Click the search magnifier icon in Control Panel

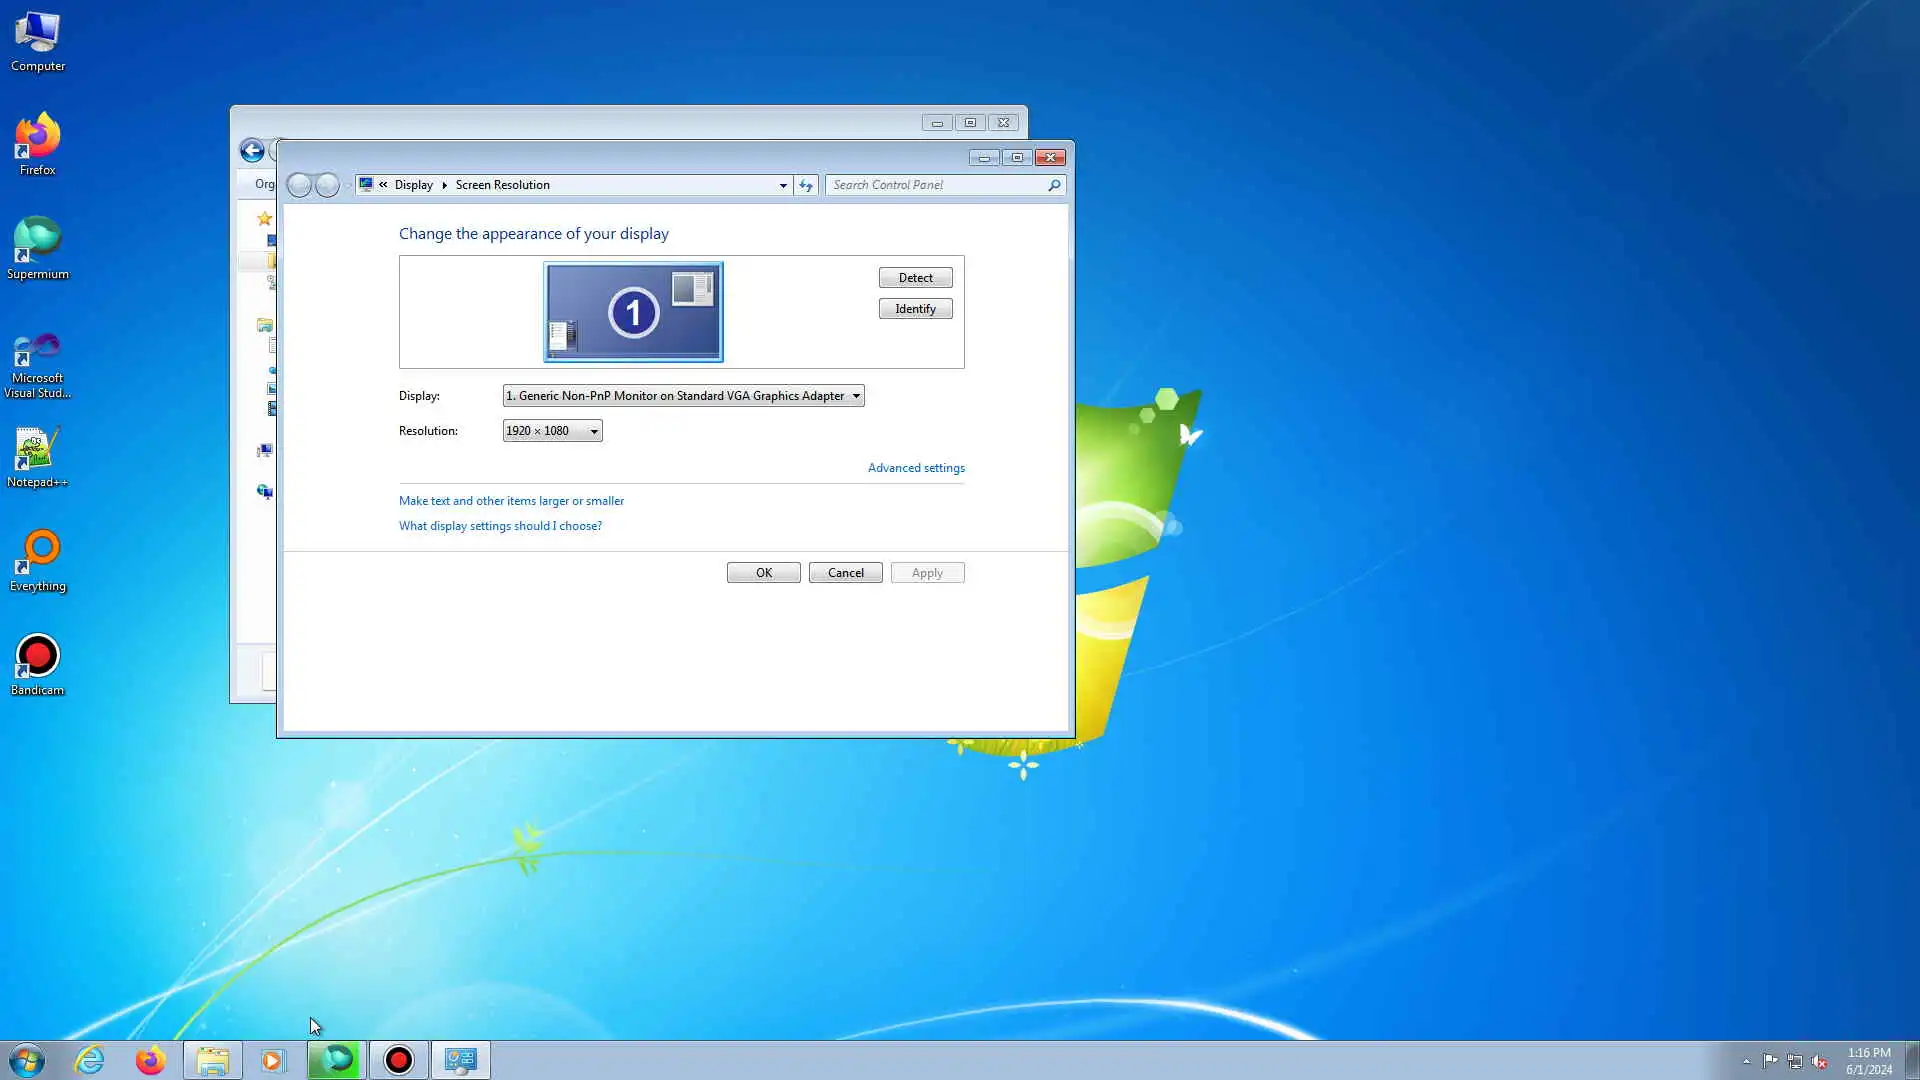point(1054,185)
